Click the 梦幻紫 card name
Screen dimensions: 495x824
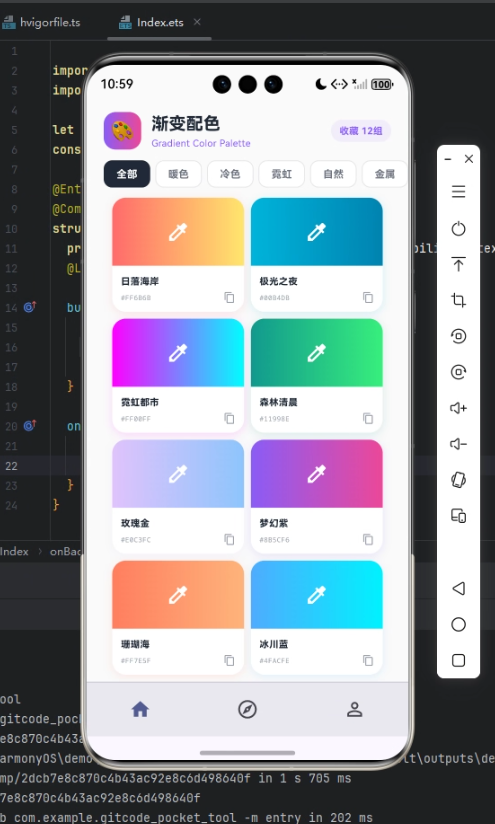(274, 523)
